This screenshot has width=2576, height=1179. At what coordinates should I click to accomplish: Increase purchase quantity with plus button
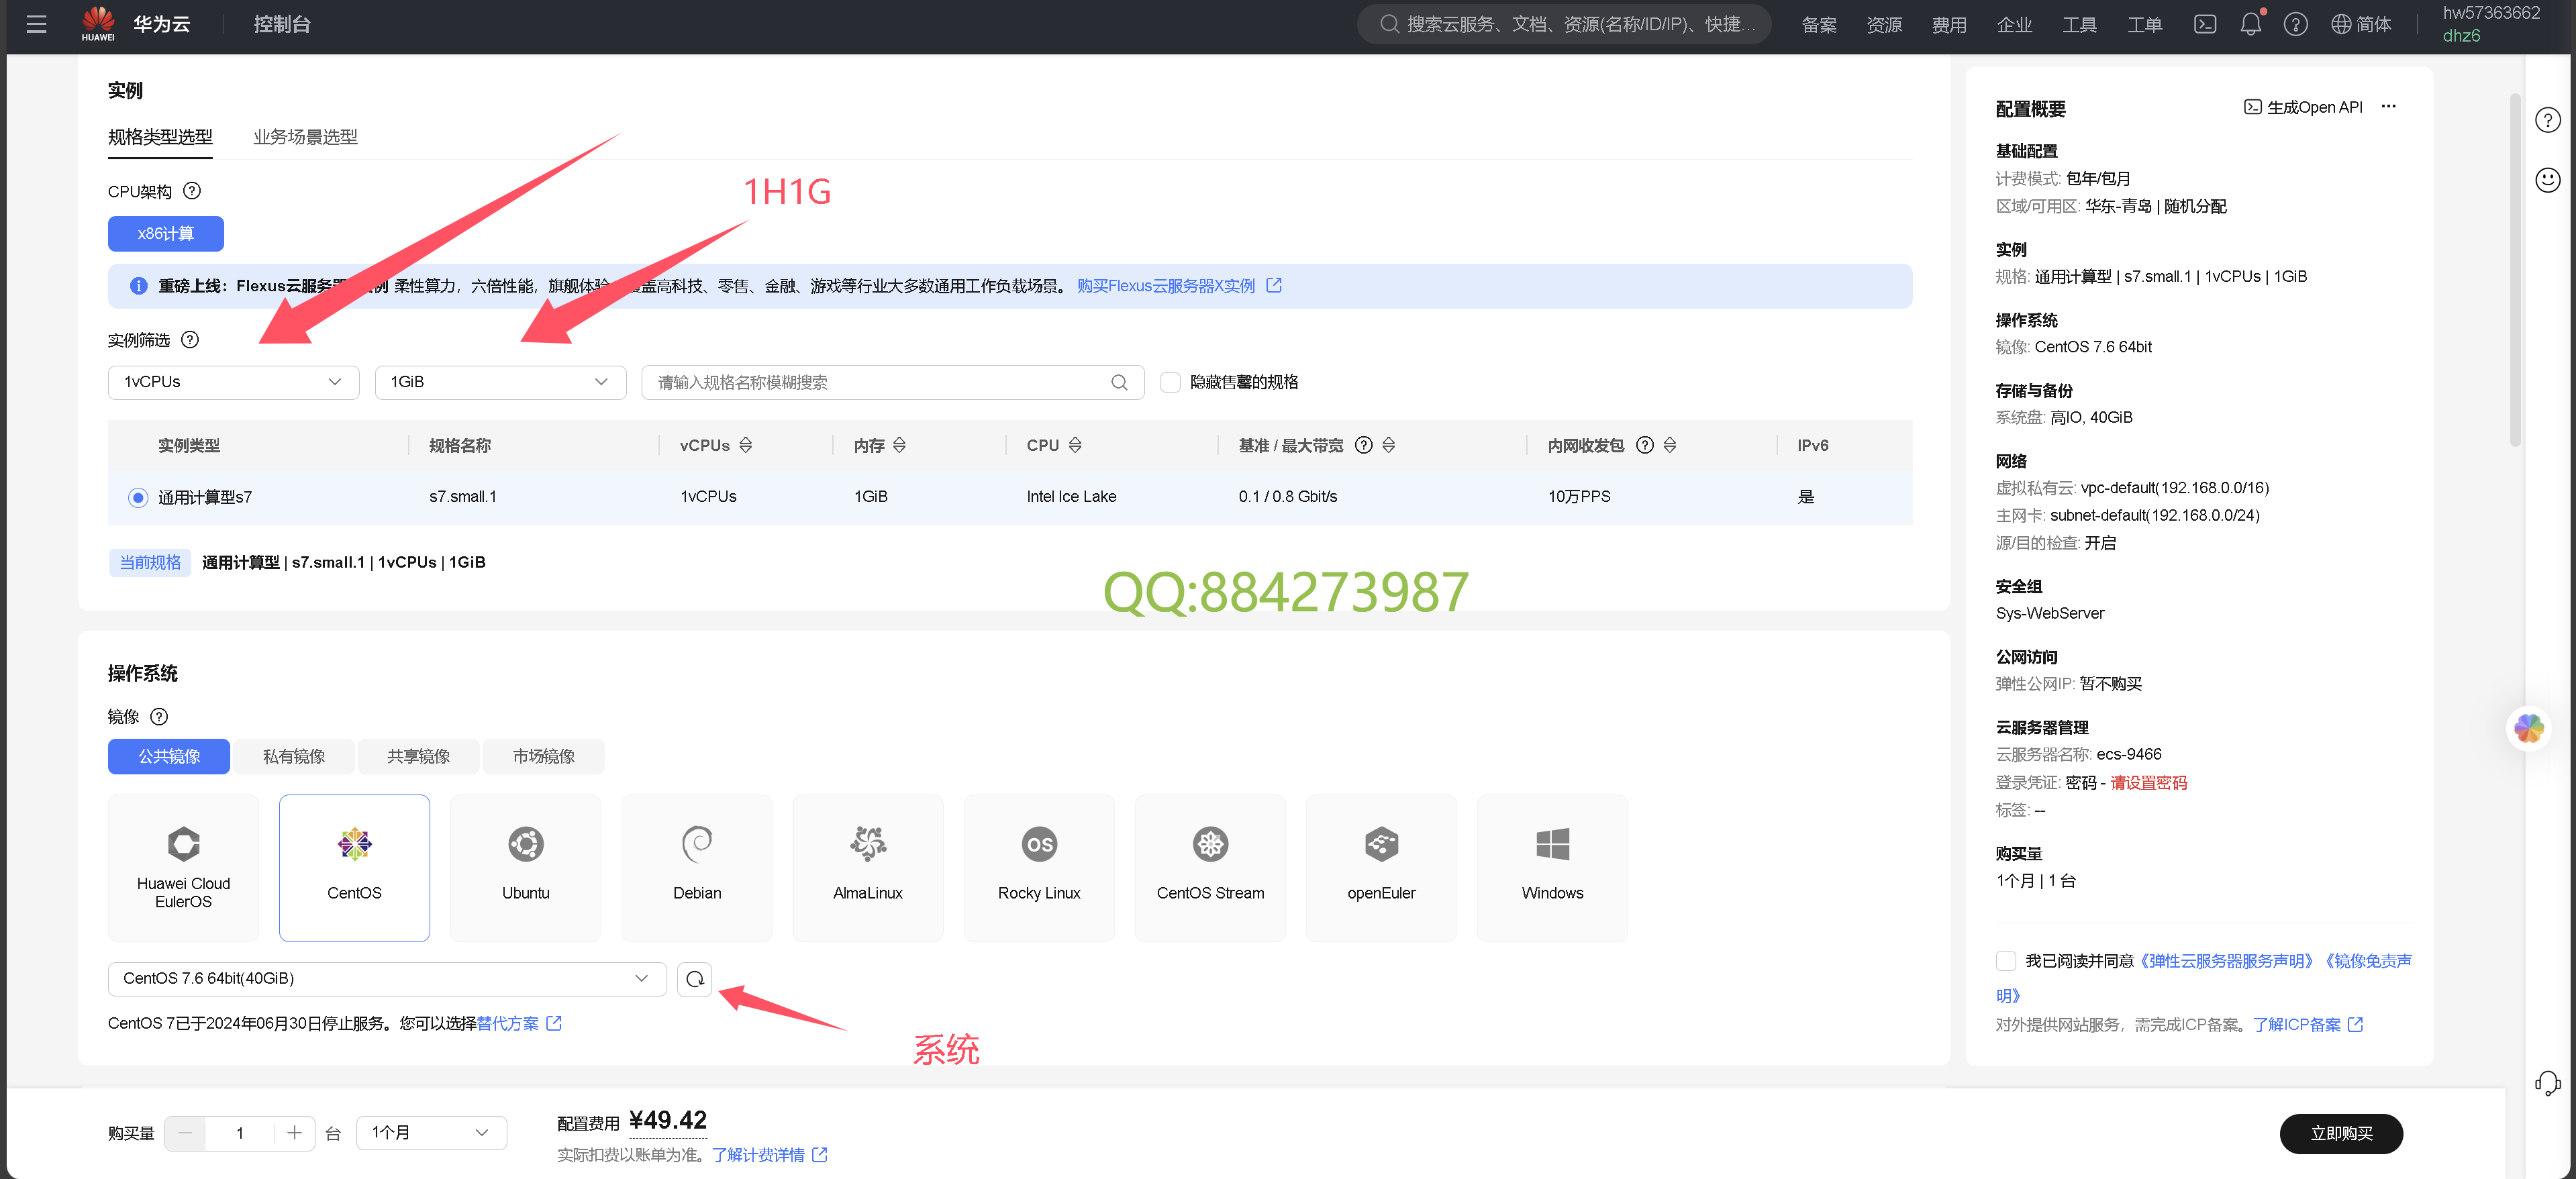(294, 1132)
